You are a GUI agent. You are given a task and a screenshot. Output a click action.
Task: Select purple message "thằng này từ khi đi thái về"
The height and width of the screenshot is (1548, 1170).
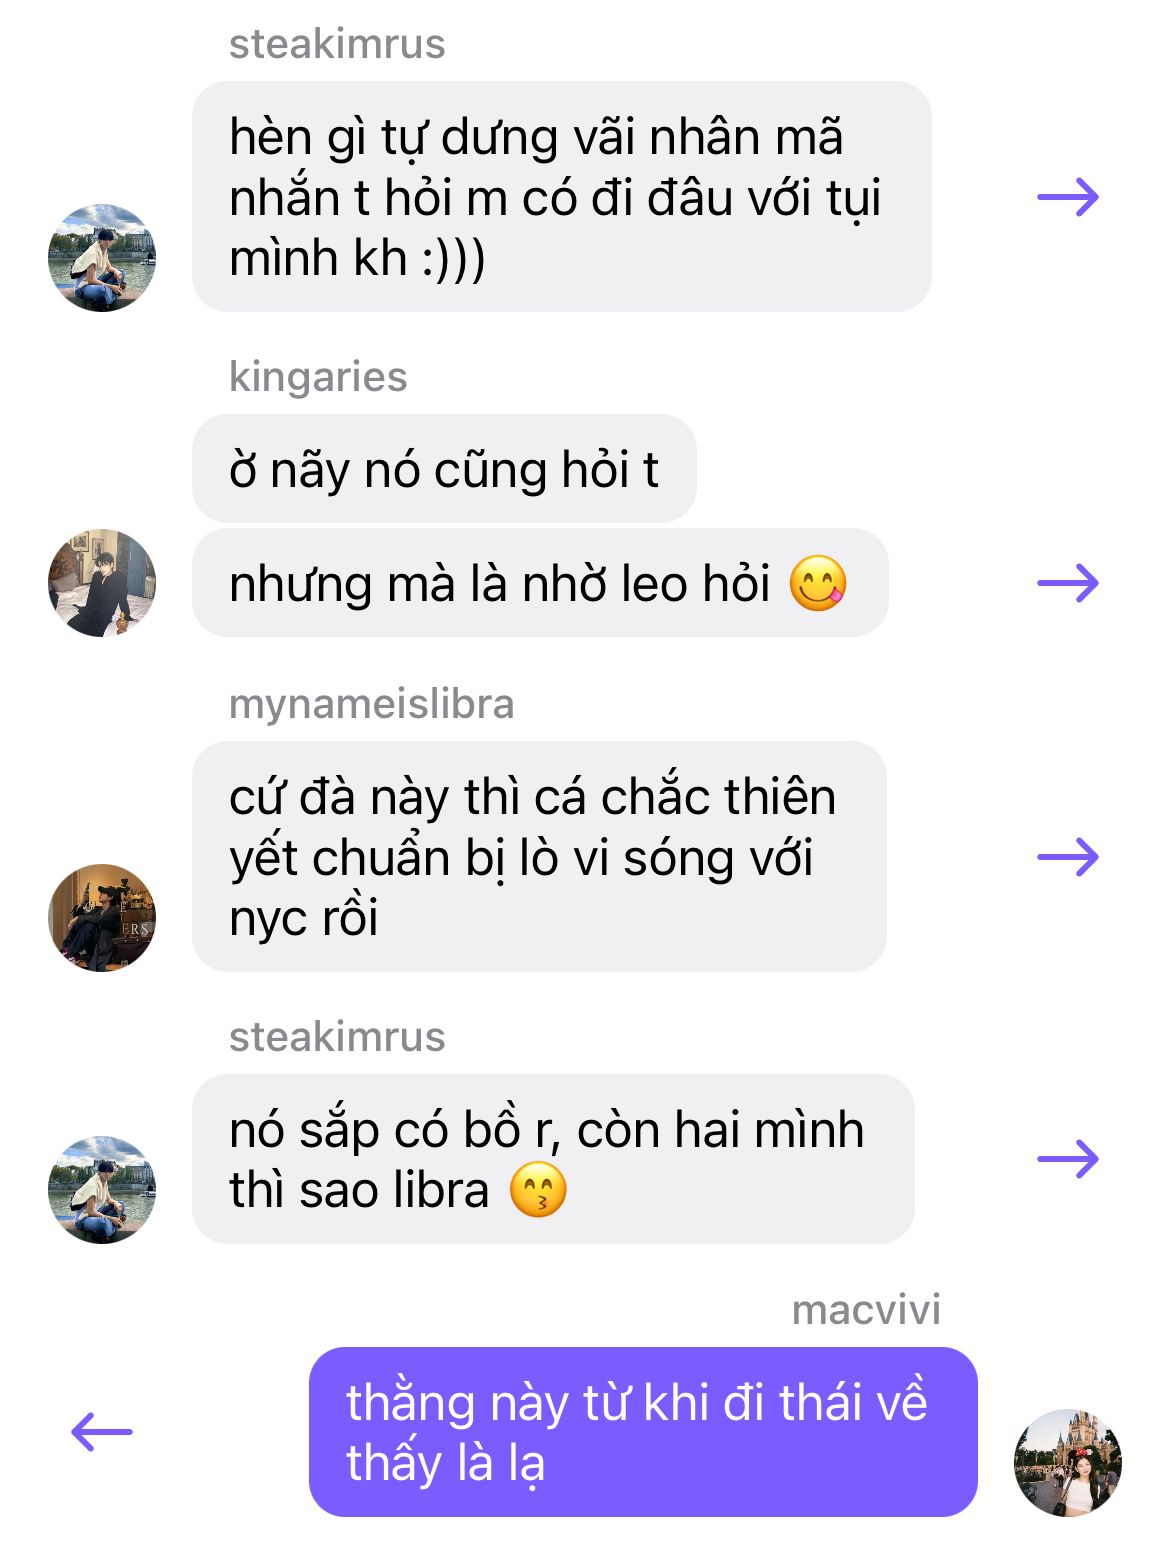point(643,1432)
